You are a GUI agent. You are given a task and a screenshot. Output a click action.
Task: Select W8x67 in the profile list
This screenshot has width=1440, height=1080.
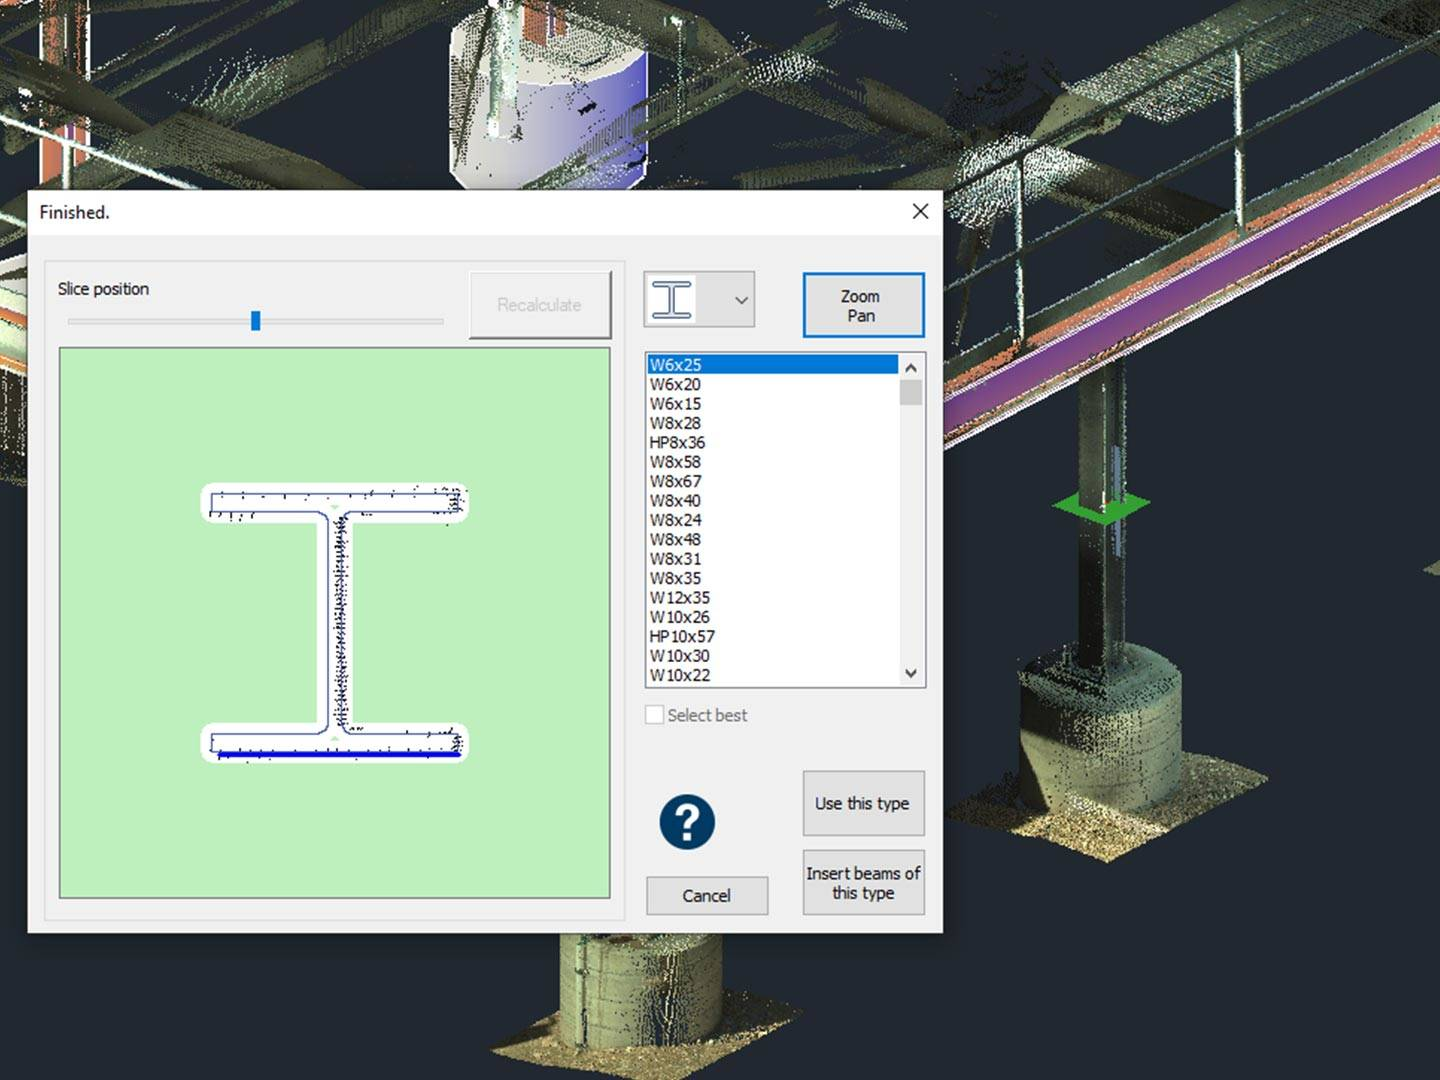[773, 481]
